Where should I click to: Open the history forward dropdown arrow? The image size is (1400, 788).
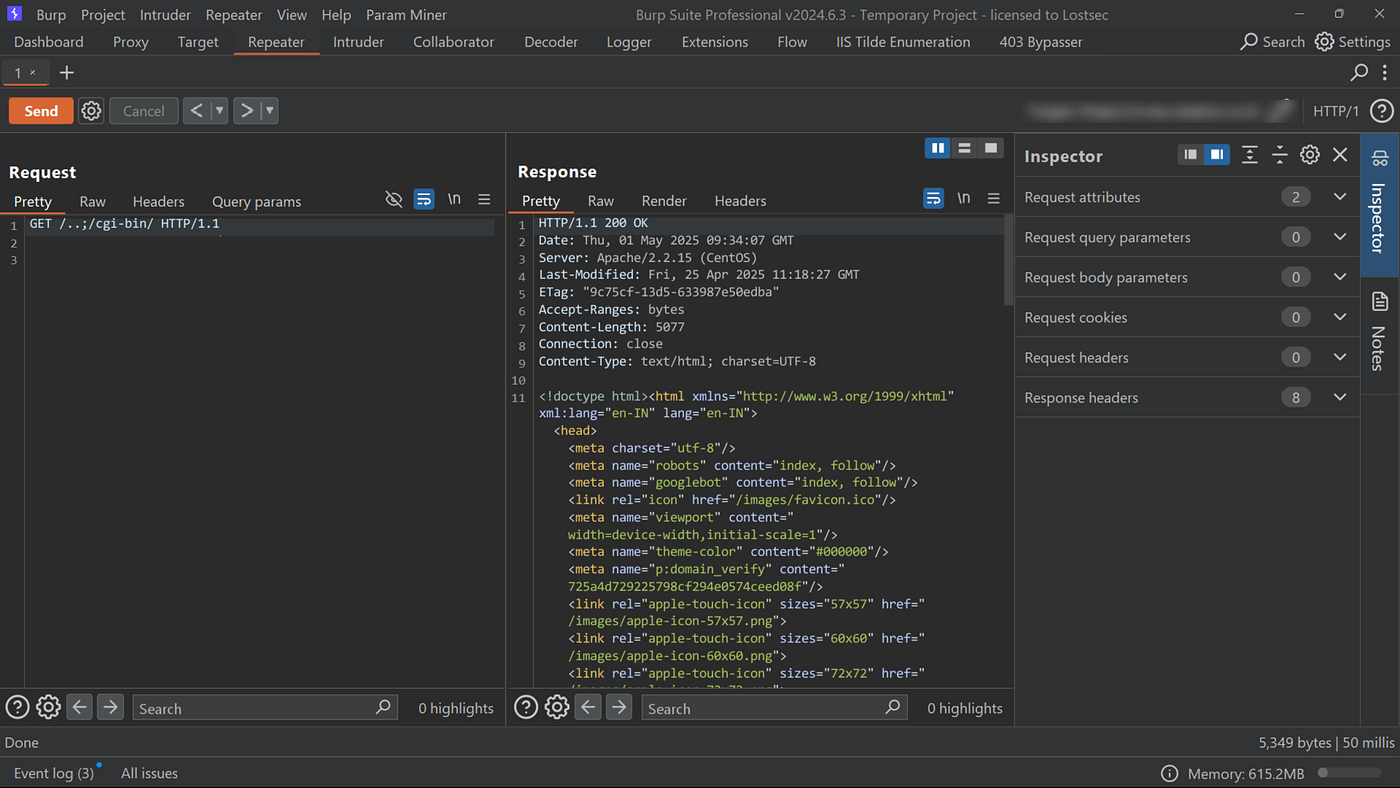point(269,111)
